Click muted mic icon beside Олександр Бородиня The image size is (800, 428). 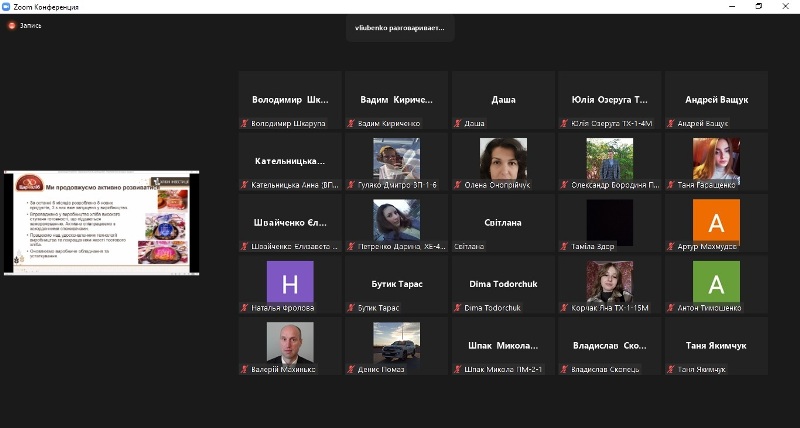(564, 185)
